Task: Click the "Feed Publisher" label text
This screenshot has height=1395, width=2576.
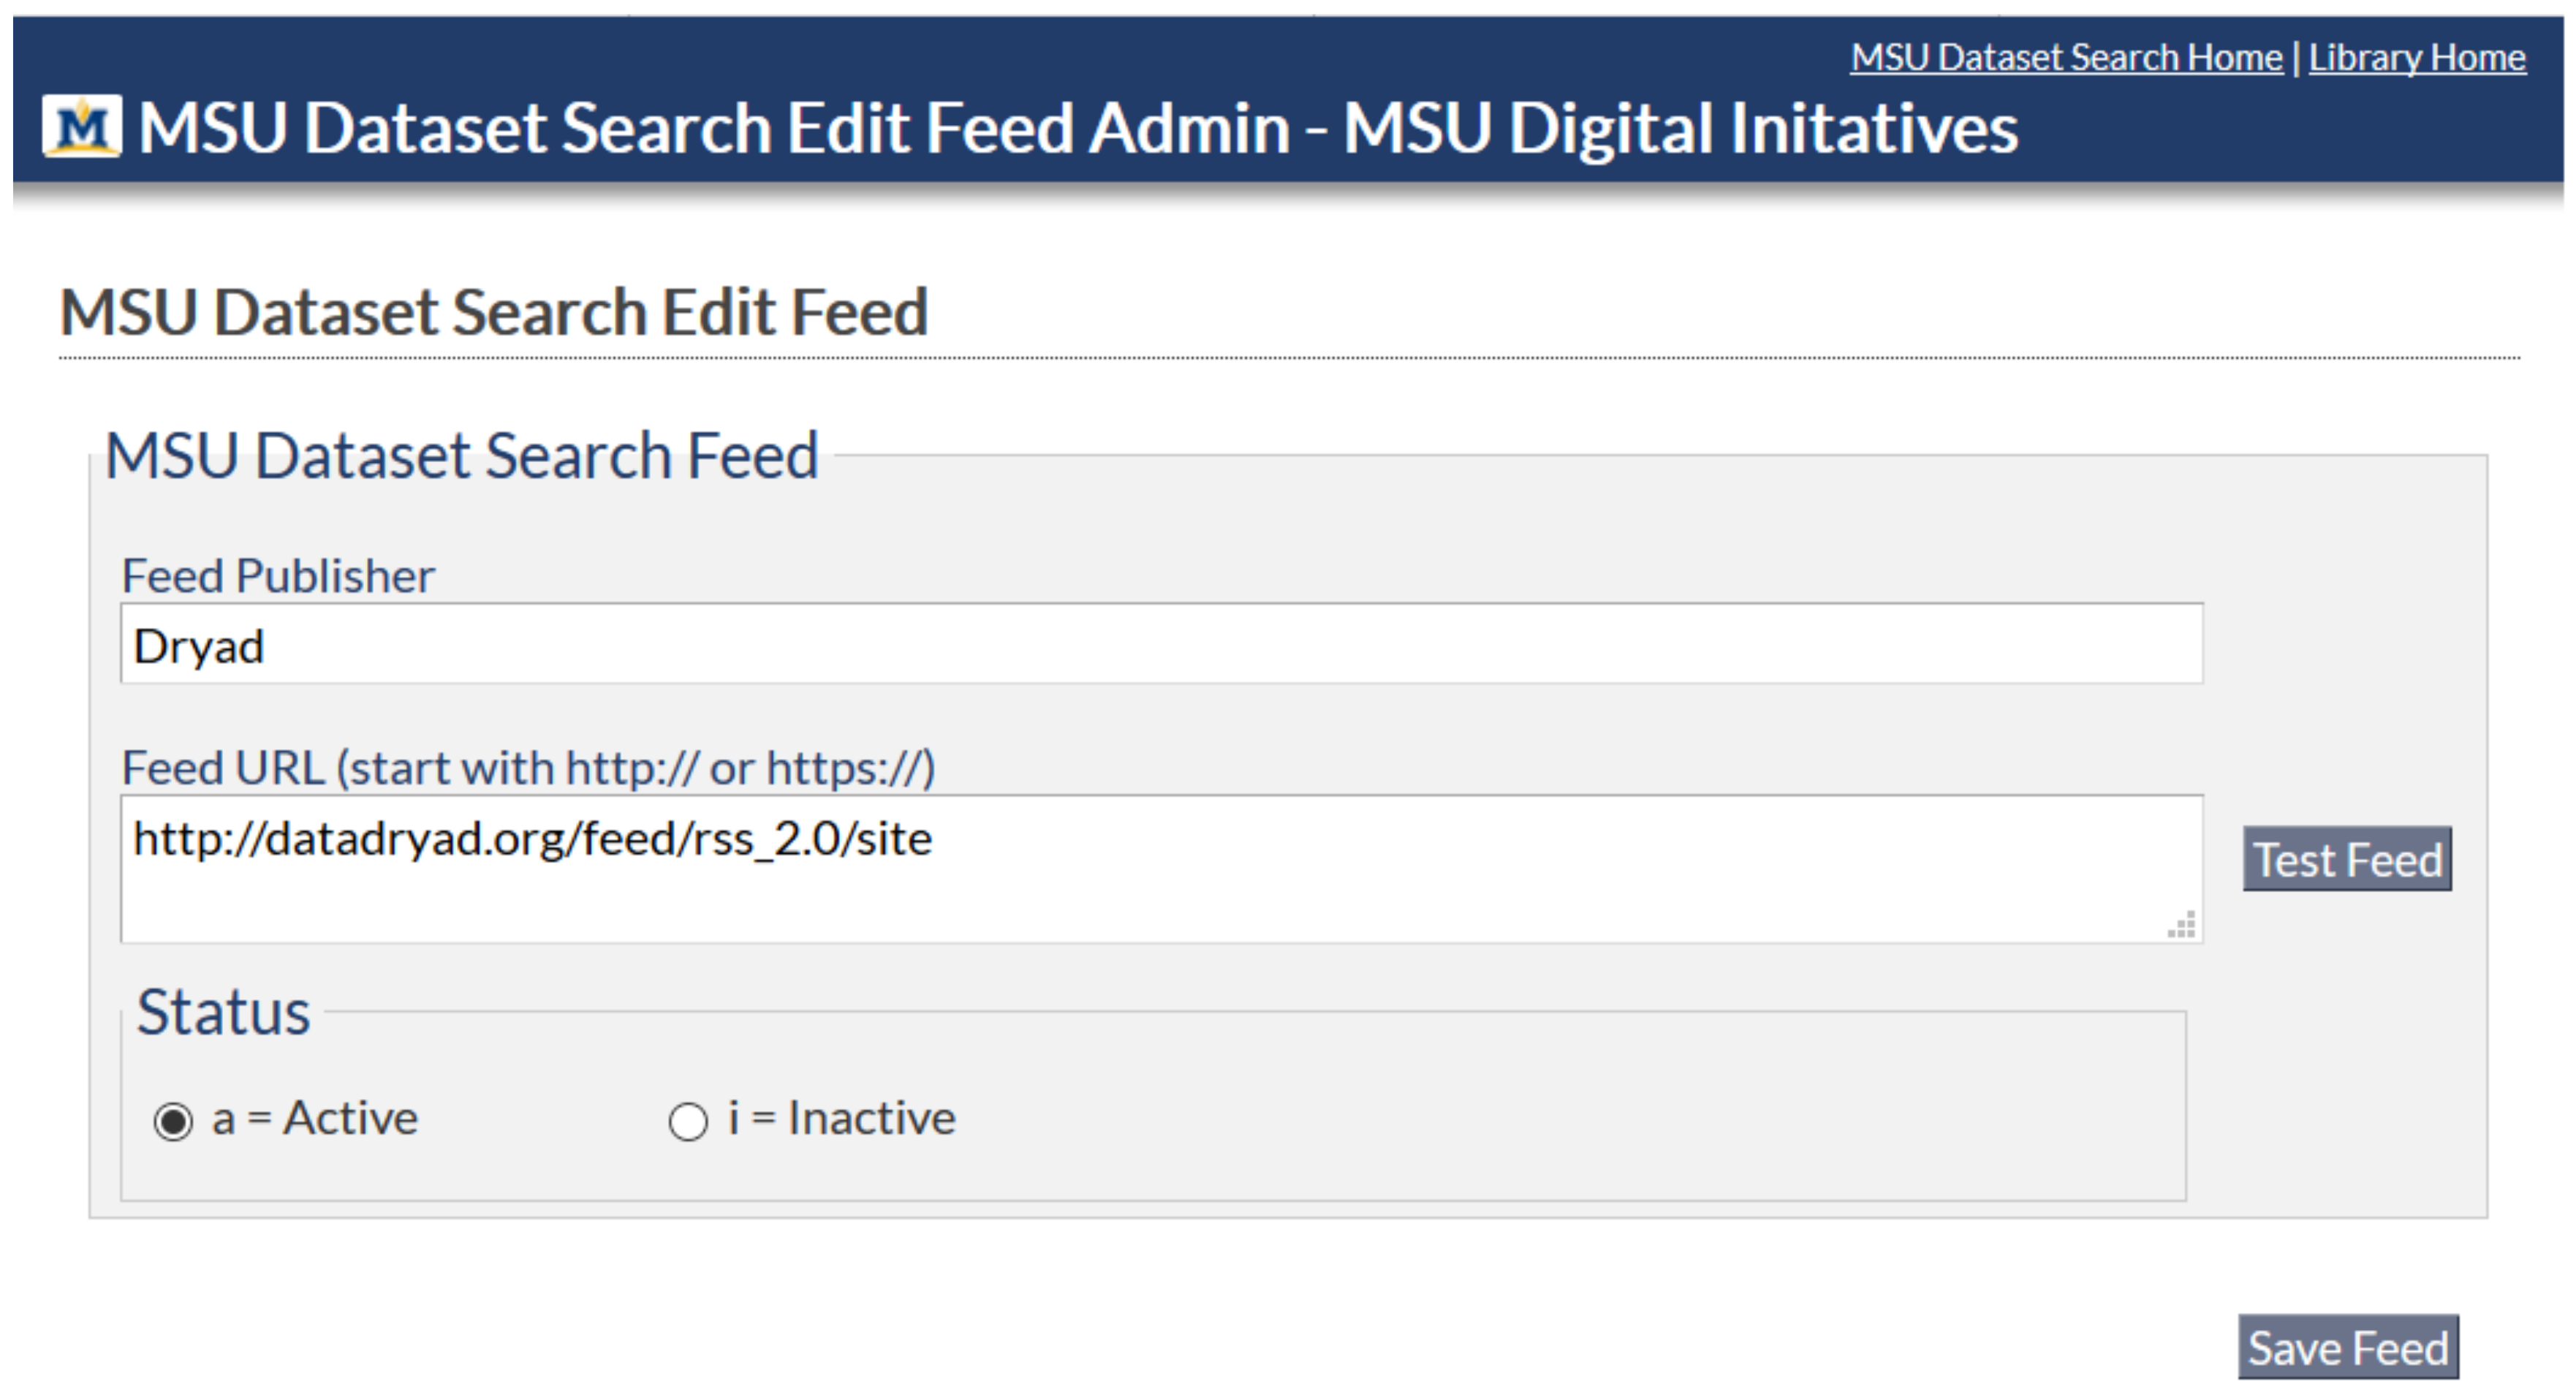Action: point(278,576)
